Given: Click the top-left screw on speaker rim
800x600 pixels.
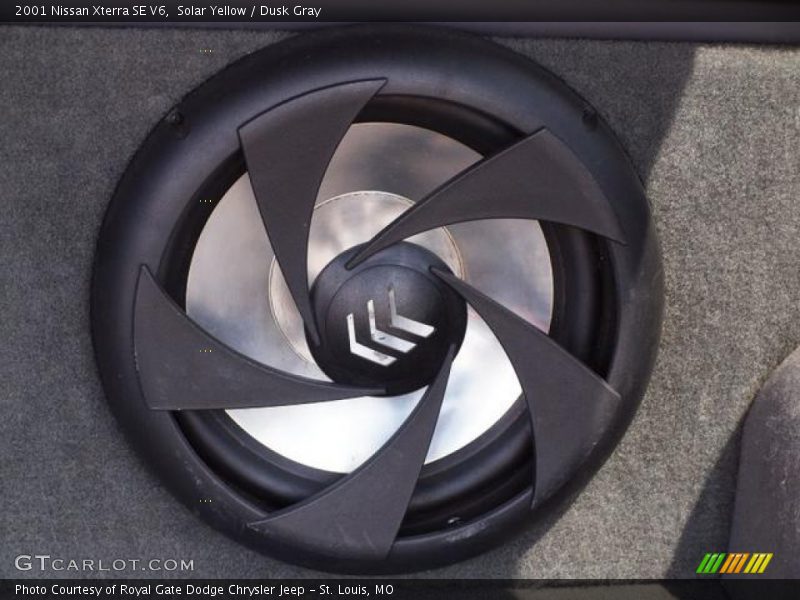Looking at the screenshot, I should [176, 117].
